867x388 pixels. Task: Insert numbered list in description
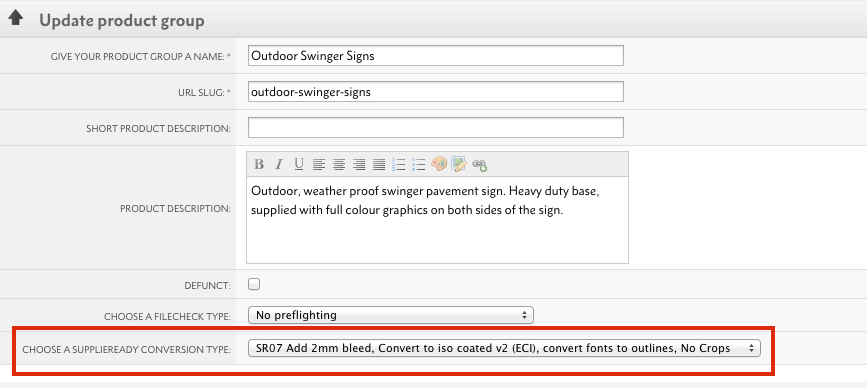(399, 164)
